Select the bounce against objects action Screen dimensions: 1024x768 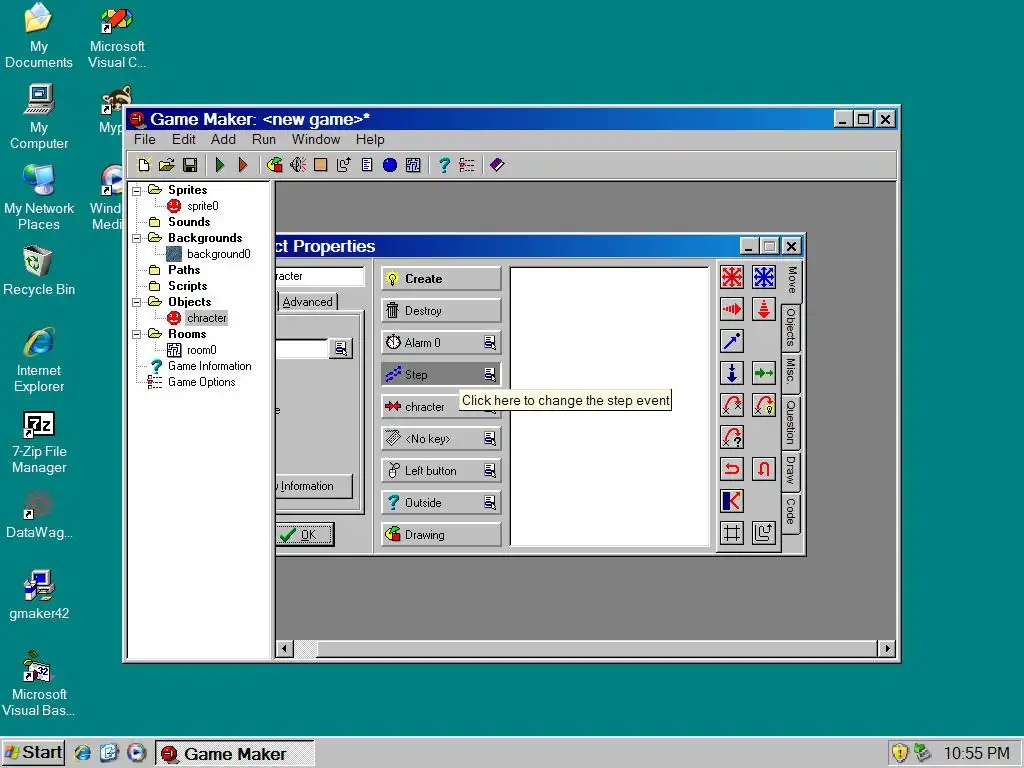(x=732, y=502)
